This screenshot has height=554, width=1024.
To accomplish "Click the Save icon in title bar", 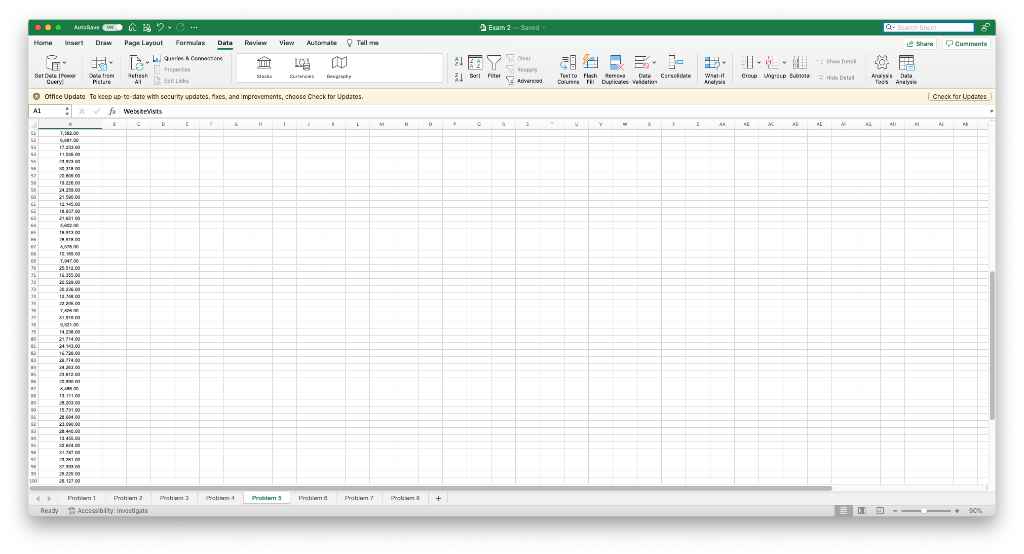I will 147,27.
